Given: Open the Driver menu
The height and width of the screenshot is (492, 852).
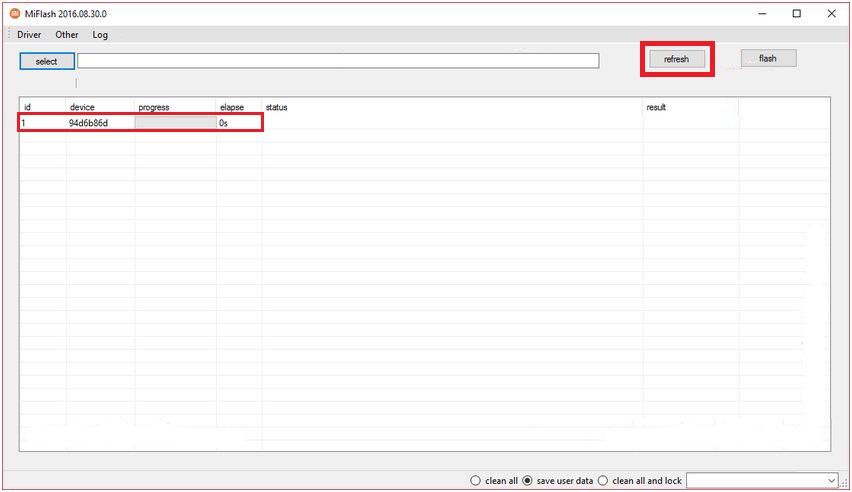Looking at the screenshot, I should [29, 35].
